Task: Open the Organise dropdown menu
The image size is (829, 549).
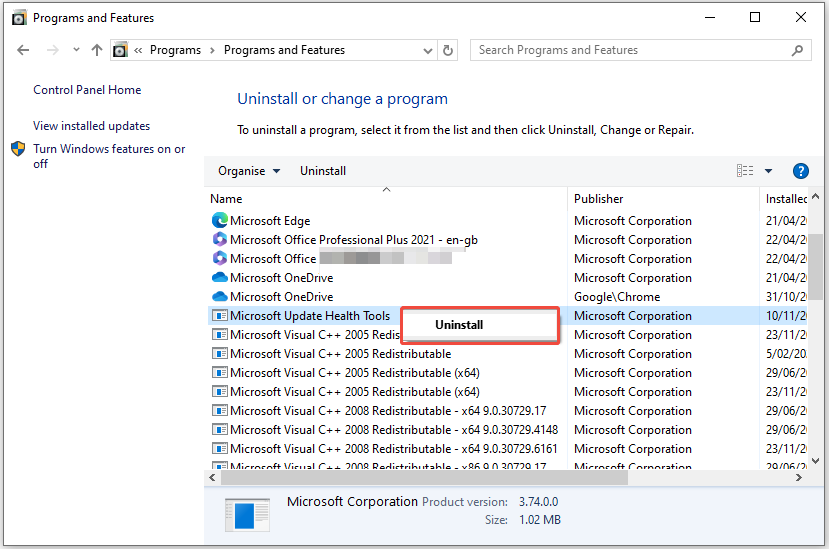Action: 249,171
